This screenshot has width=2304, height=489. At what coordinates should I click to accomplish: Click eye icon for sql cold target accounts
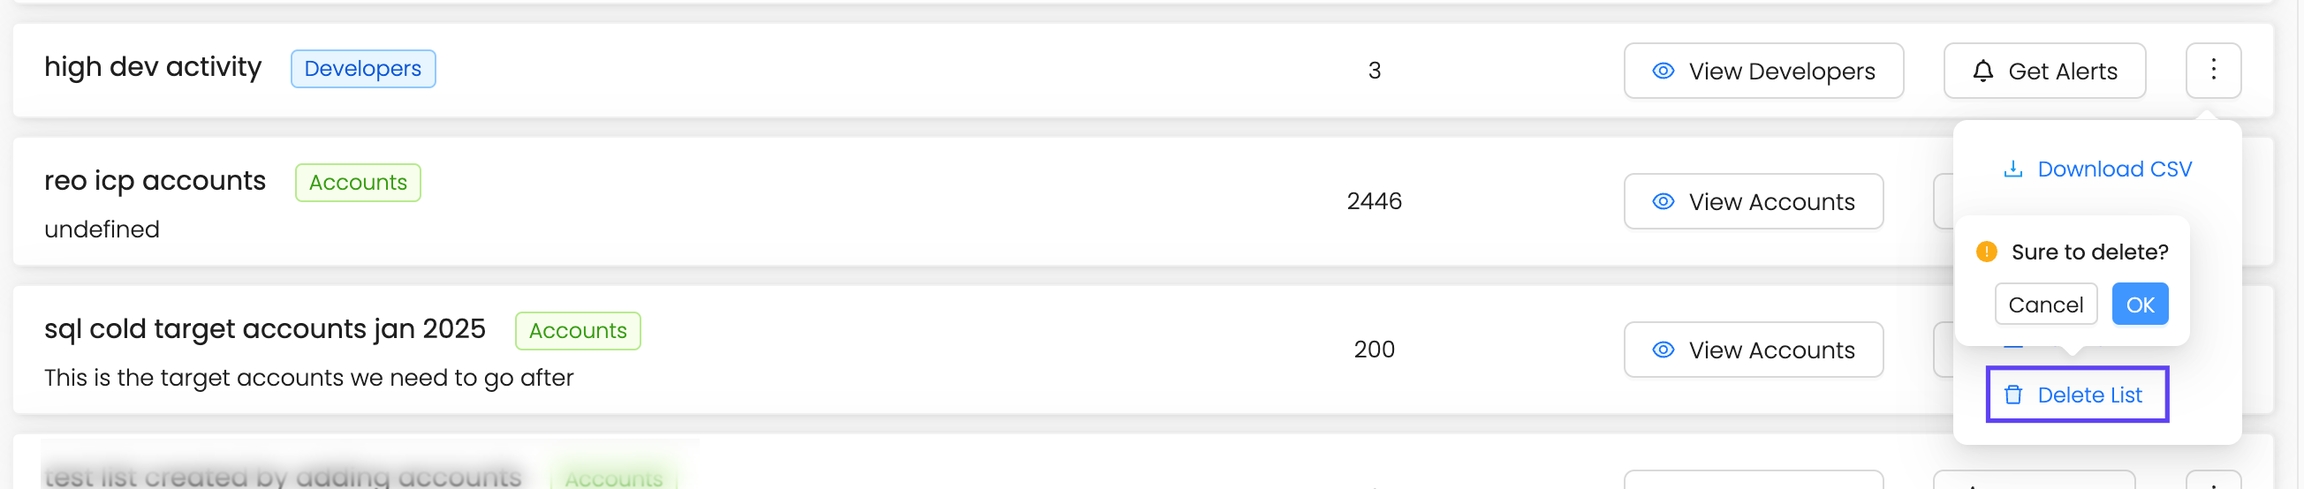(1663, 350)
